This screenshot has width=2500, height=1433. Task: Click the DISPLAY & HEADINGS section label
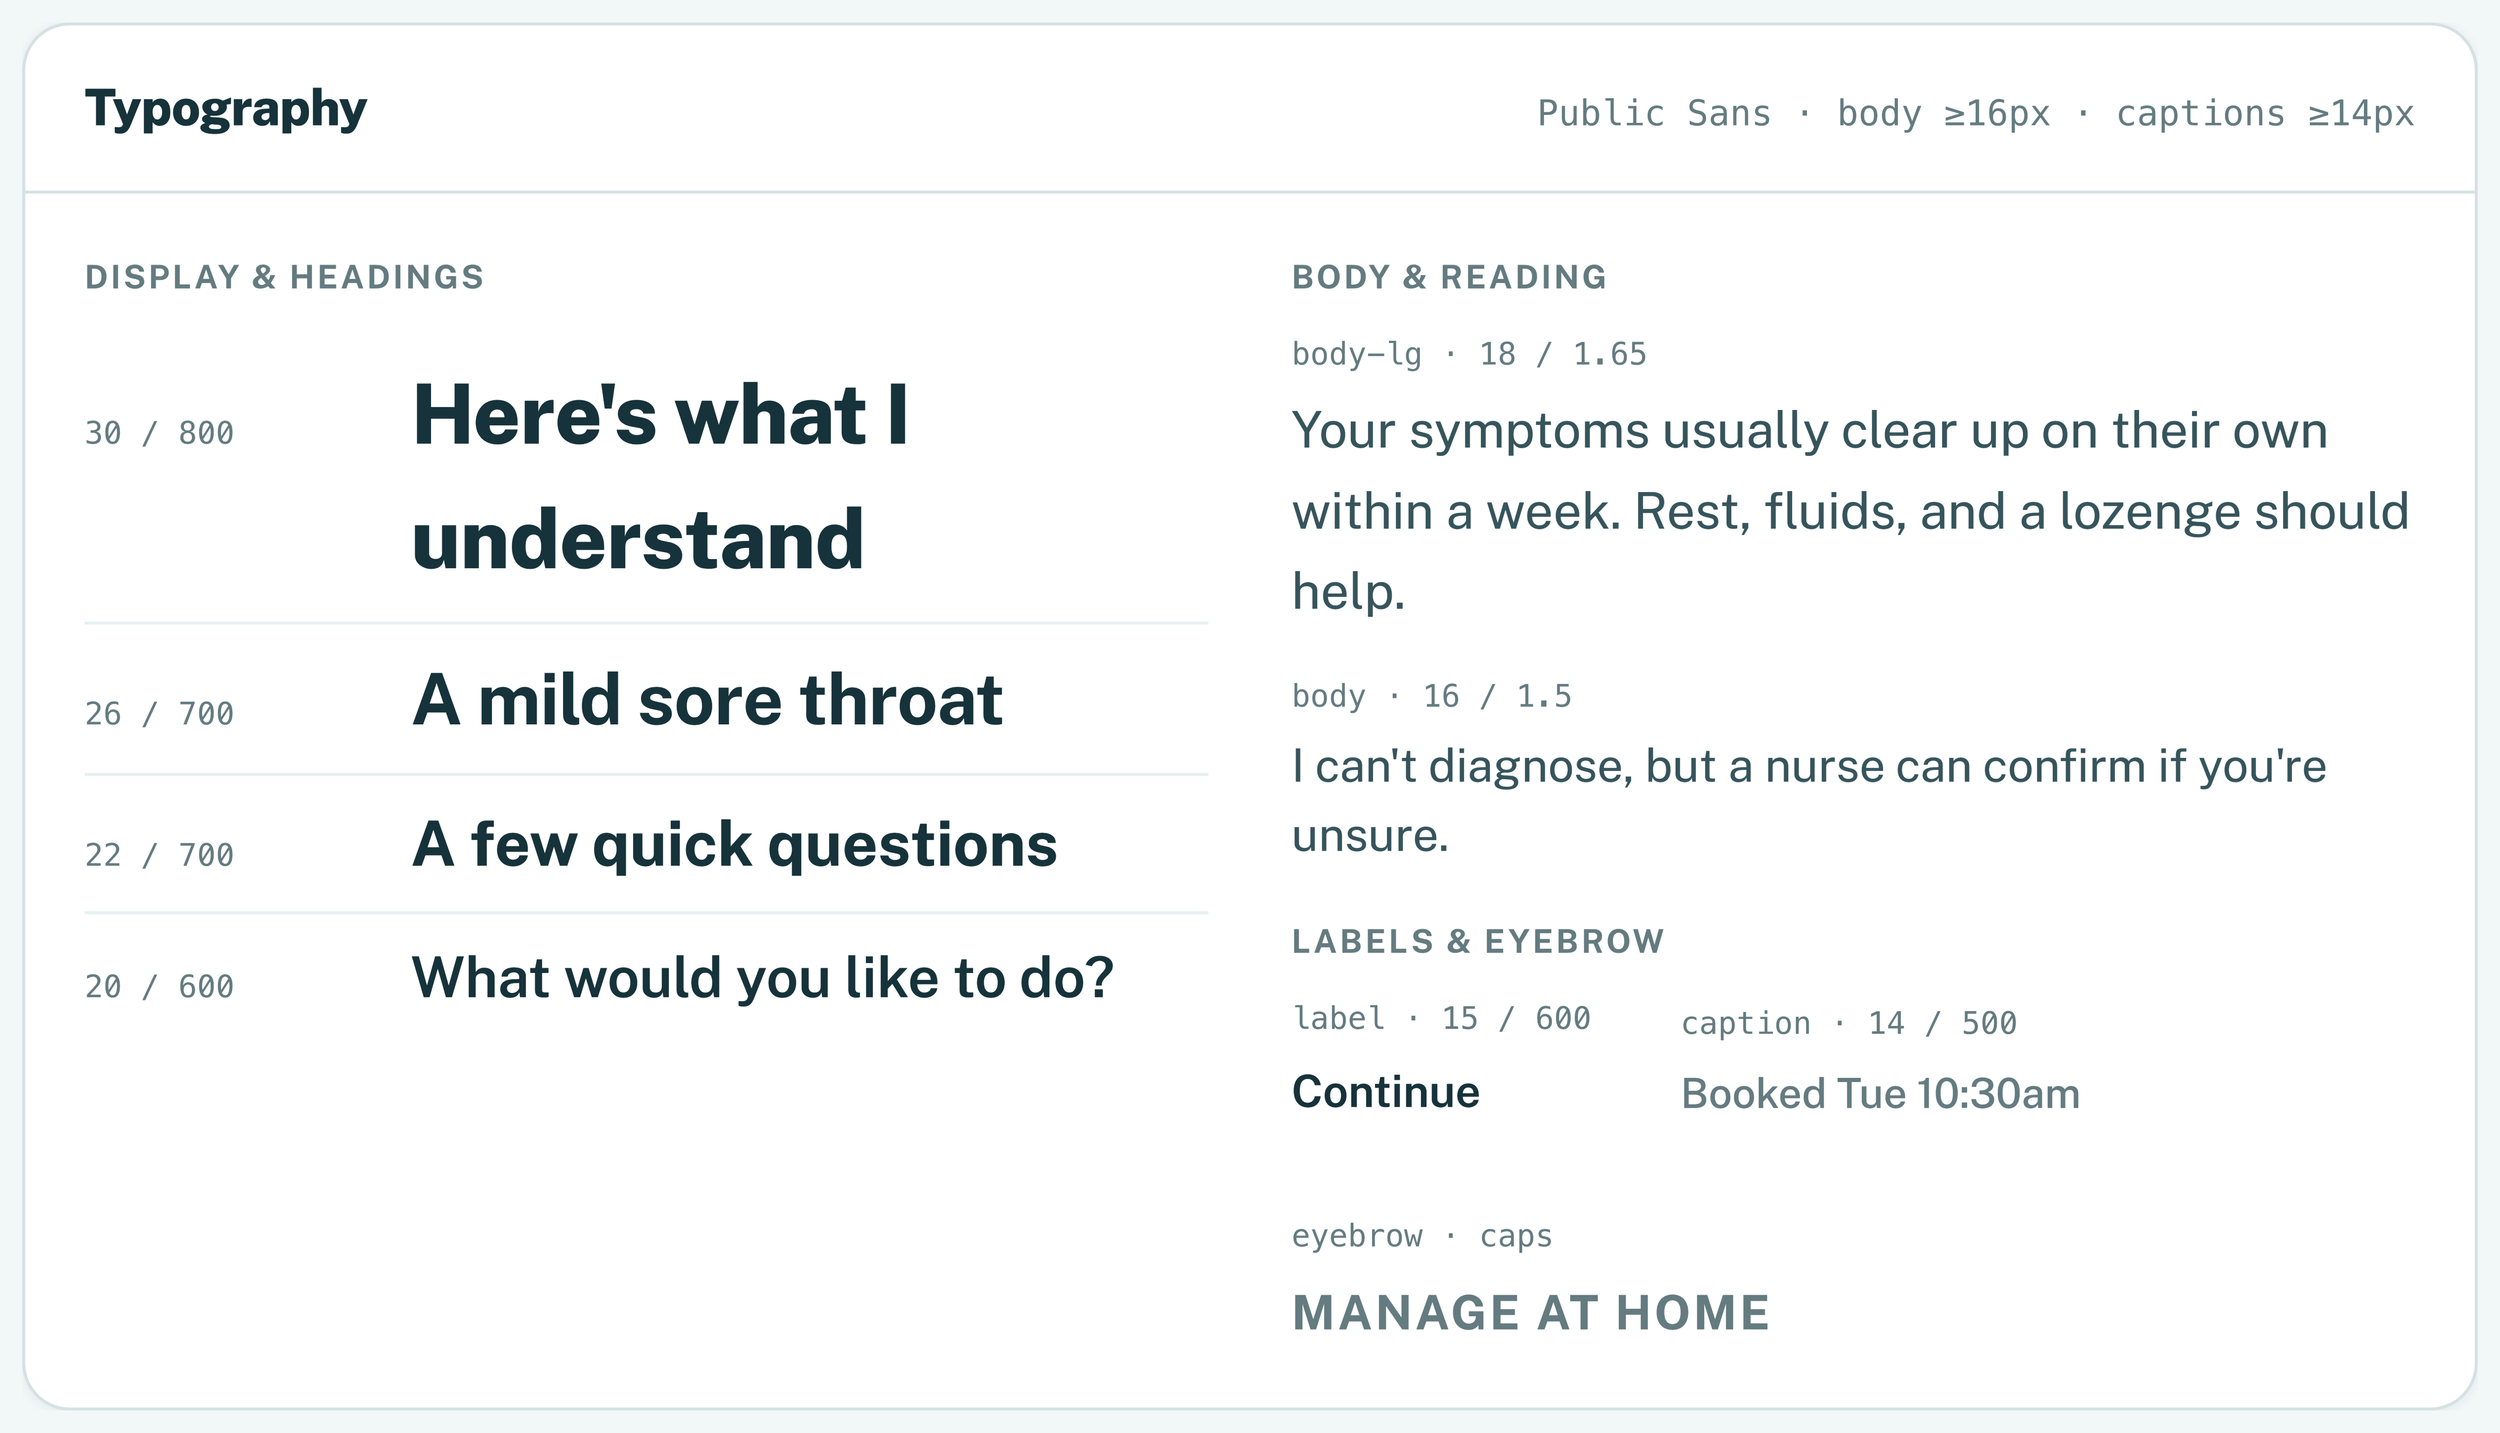[x=284, y=277]
